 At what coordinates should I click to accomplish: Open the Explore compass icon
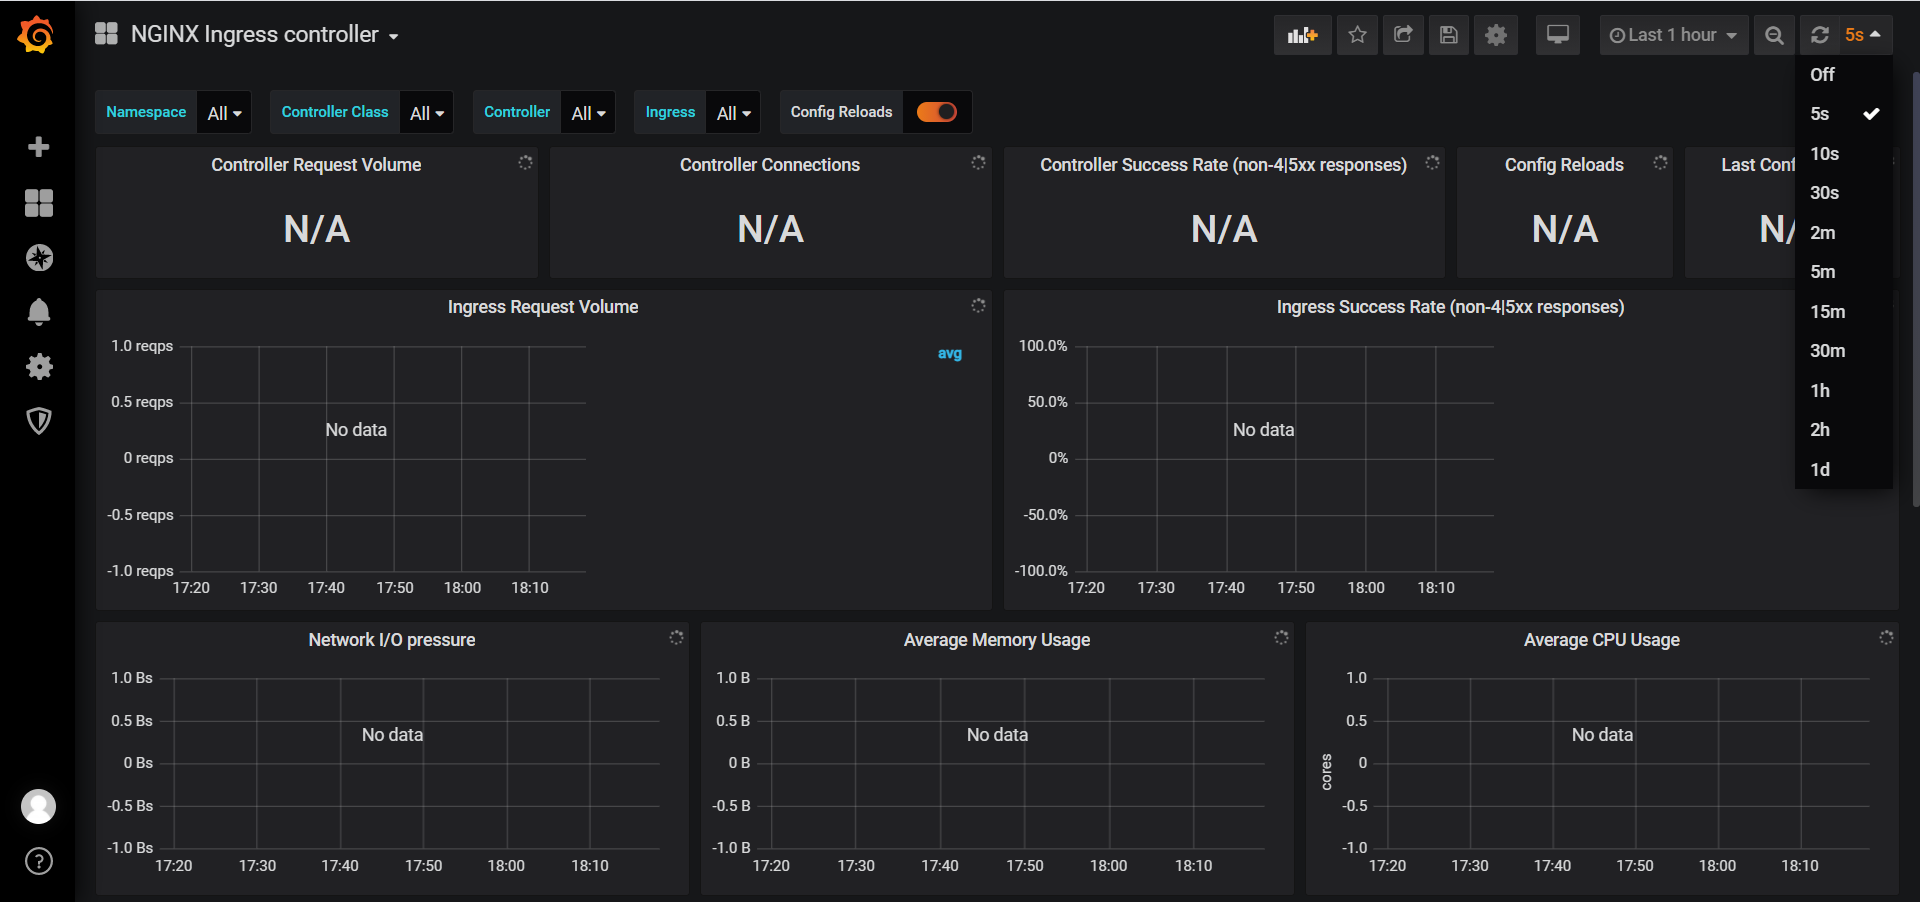click(39, 258)
